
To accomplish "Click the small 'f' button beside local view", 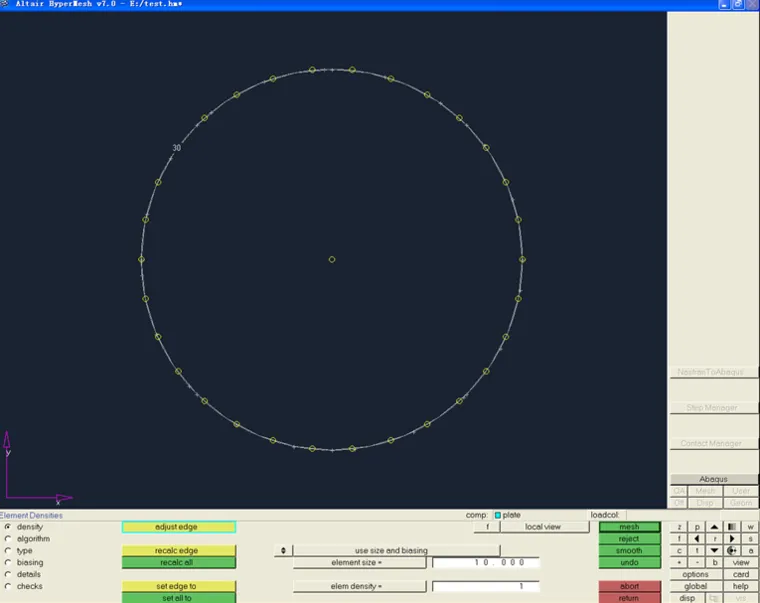I will [x=487, y=527].
